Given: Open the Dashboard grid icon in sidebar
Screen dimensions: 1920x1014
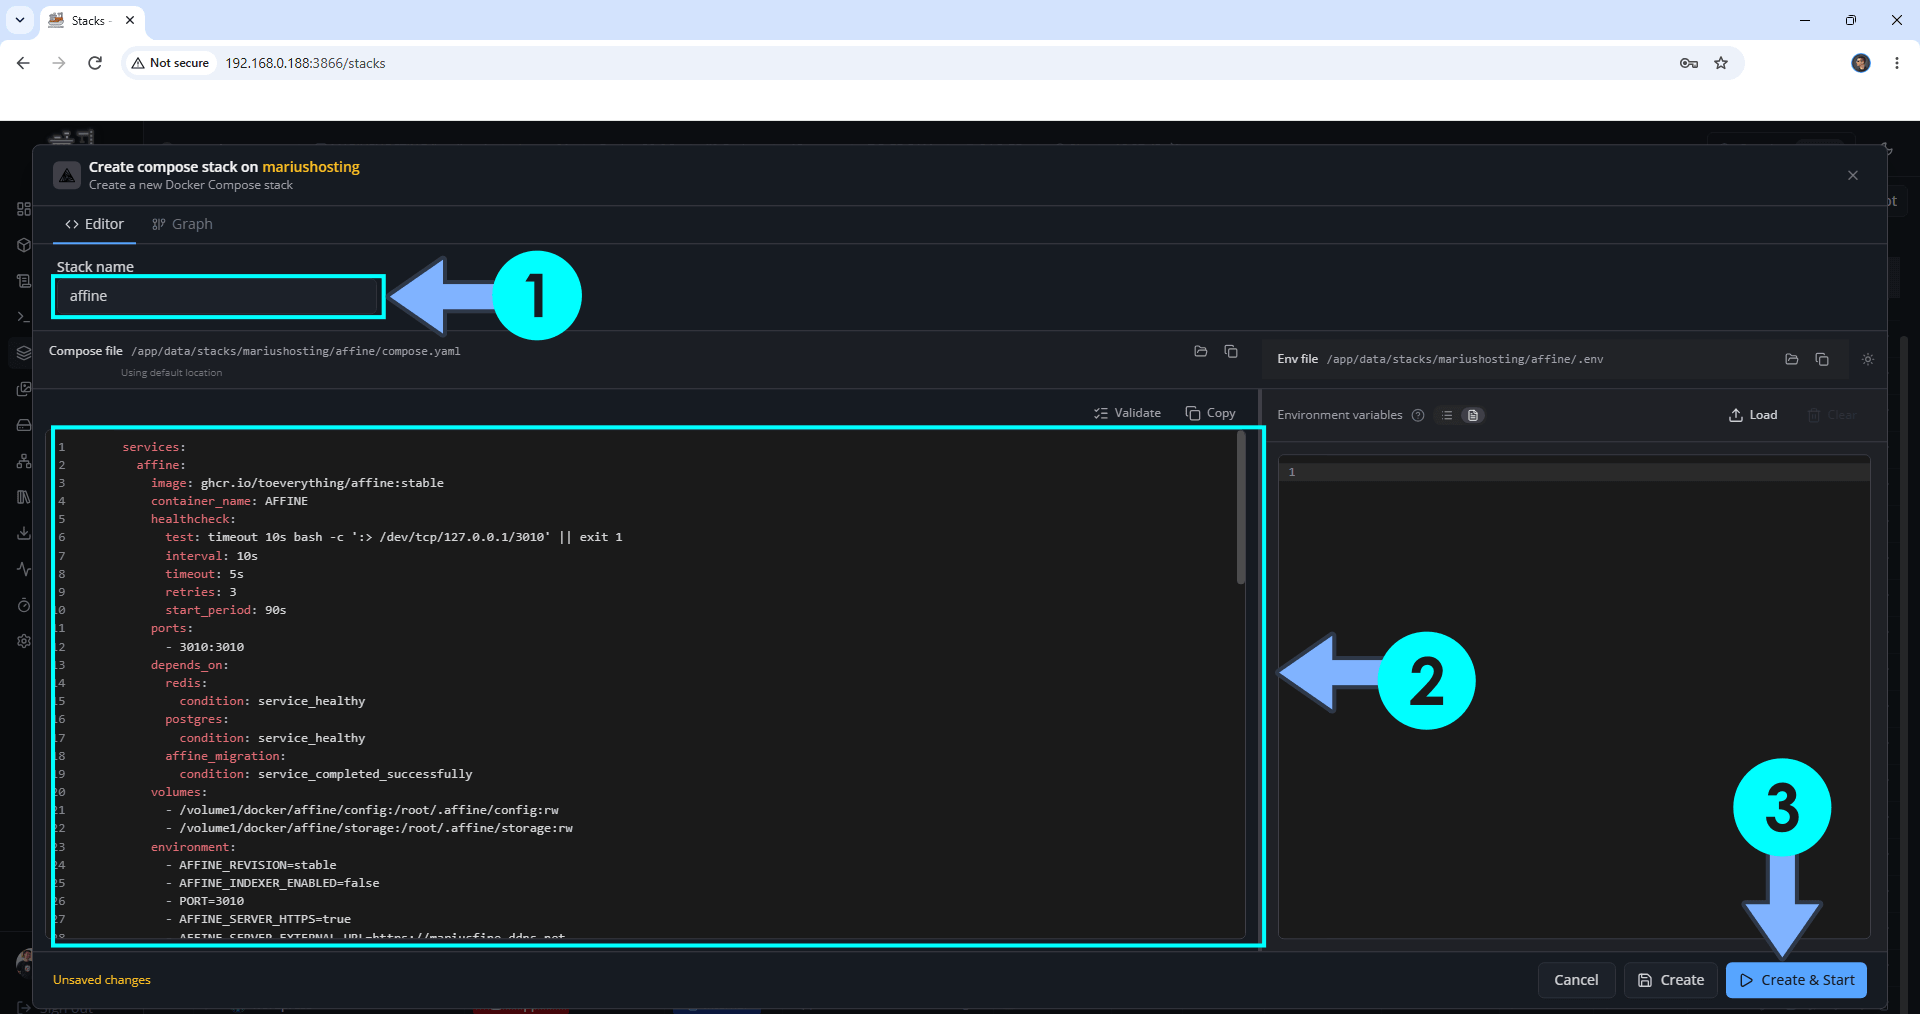Looking at the screenshot, I should (x=24, y=209).
